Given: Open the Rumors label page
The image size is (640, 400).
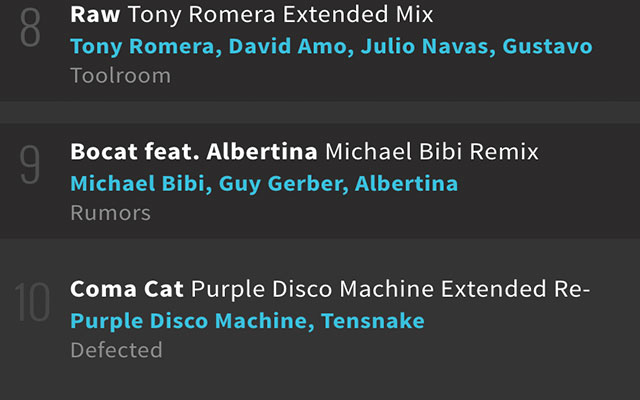Looking at the screenshot, I should 110,213.
